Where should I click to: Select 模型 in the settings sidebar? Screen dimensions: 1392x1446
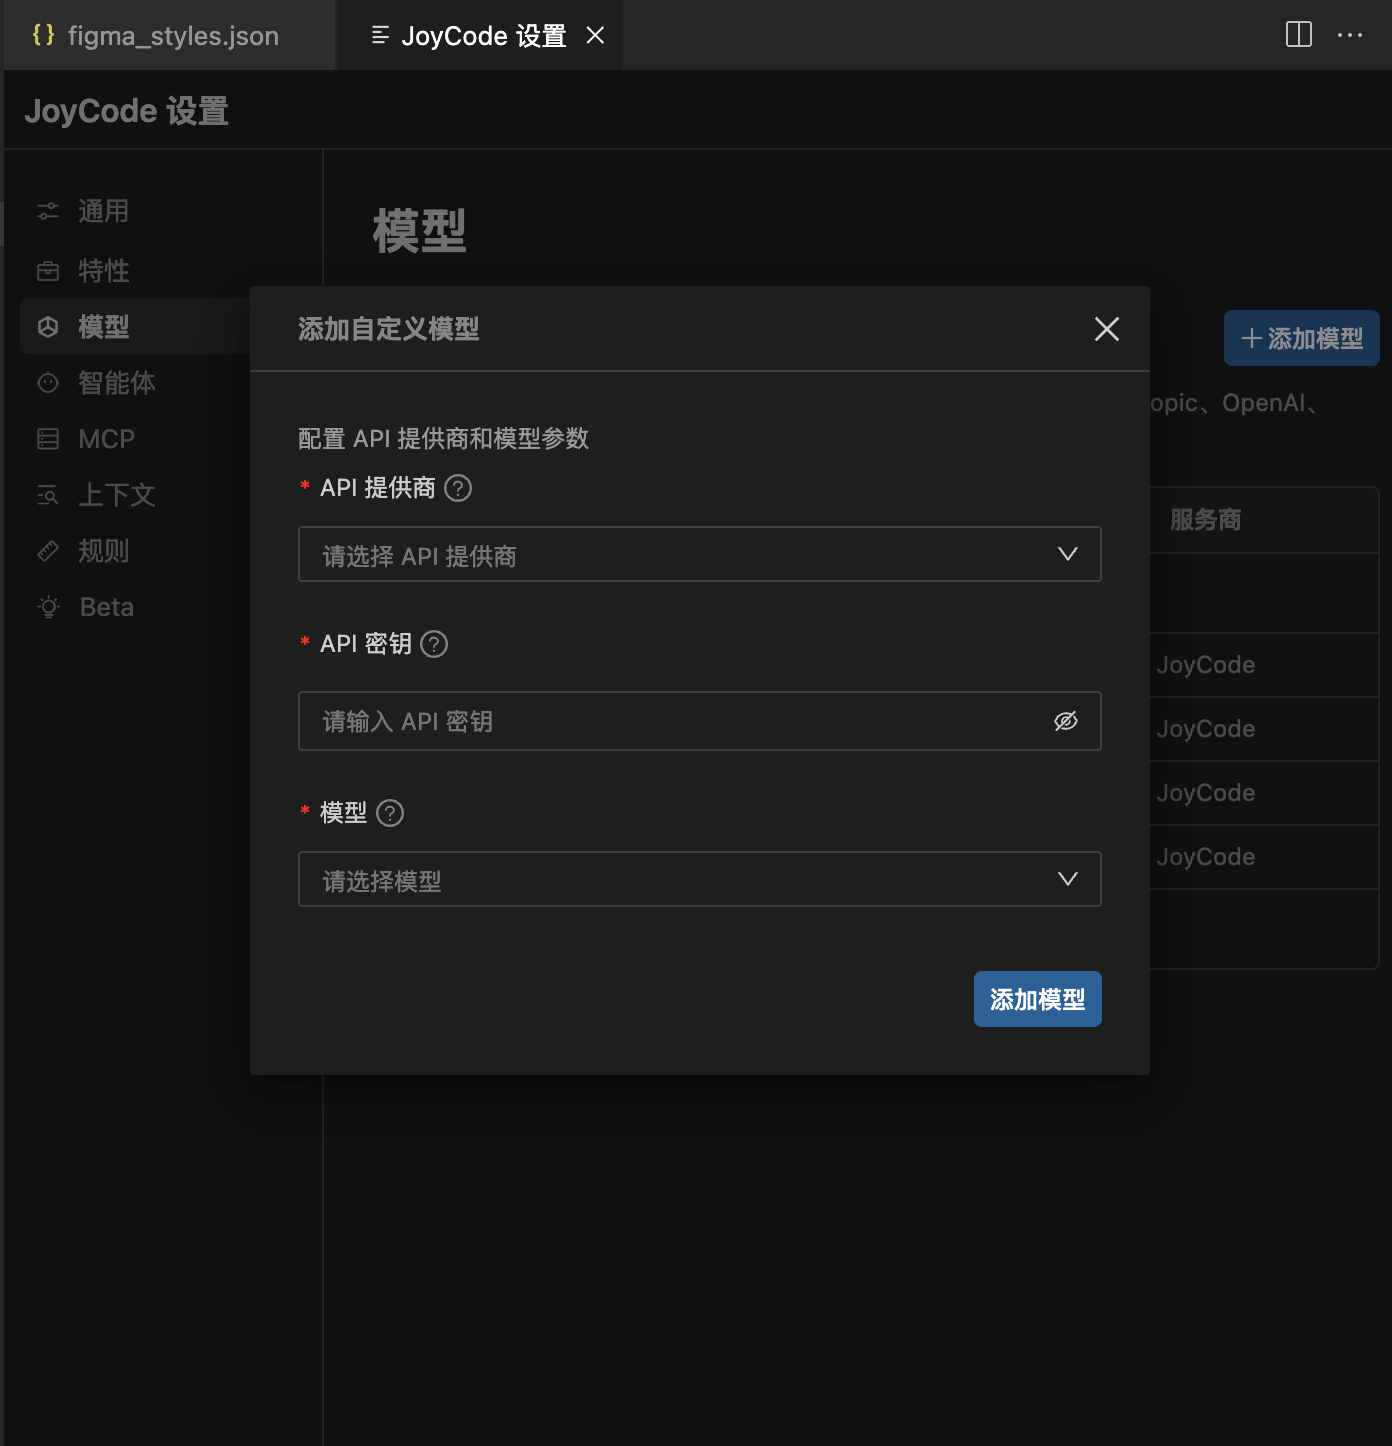[x=103, y=327]
